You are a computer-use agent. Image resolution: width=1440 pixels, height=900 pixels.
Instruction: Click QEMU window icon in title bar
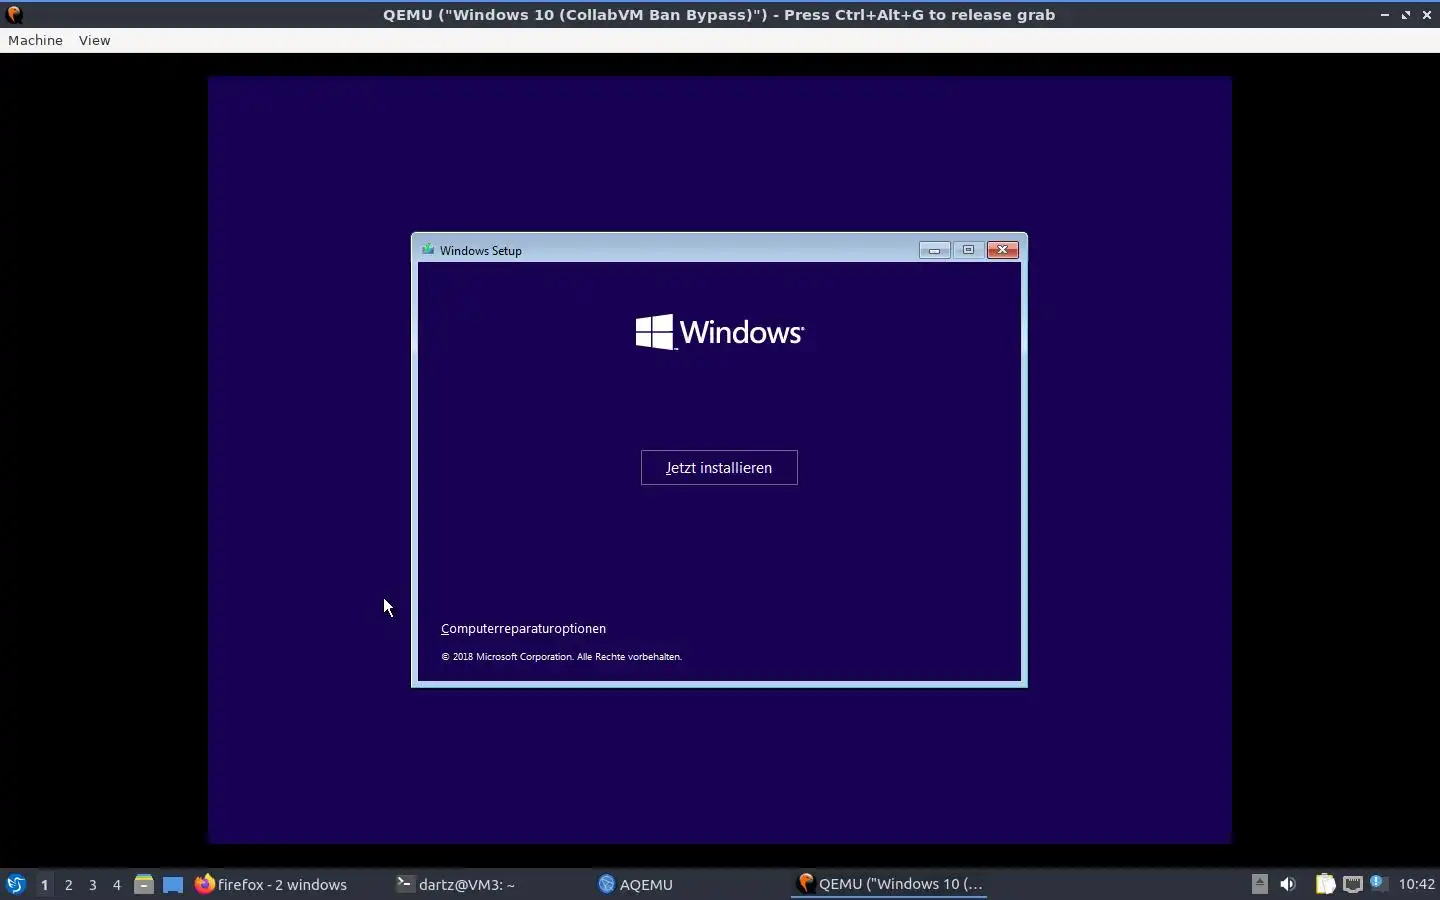tap(14, 14)
